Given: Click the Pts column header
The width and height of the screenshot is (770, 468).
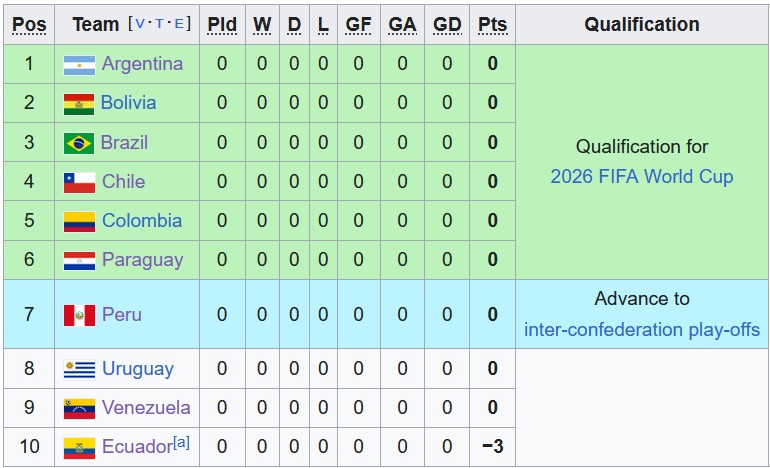Looking at the screenshot, I should (492, 24).
